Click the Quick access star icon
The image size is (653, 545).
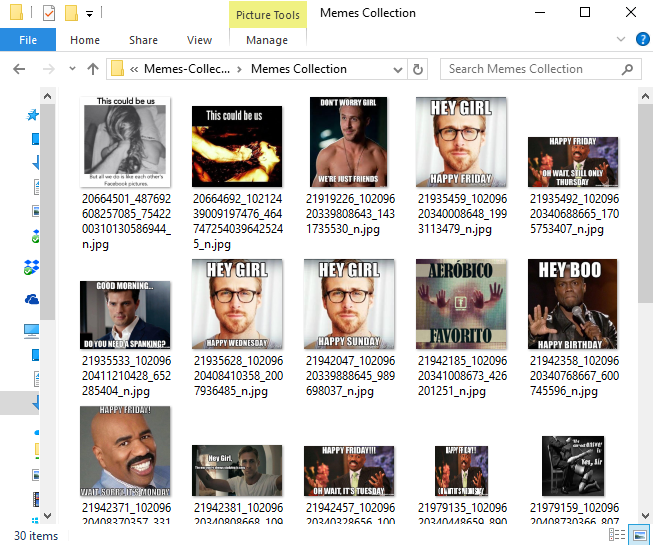coord(32,115)
